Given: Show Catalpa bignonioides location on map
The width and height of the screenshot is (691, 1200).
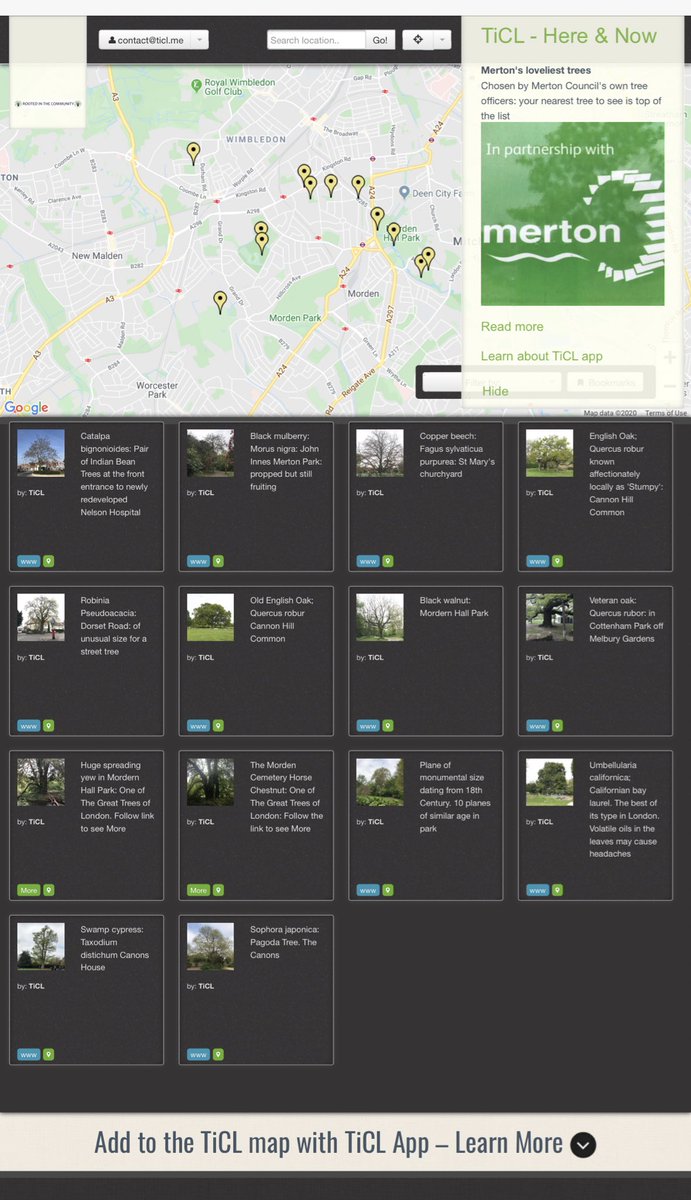Looking at the screenshot, I should point(49,561).
